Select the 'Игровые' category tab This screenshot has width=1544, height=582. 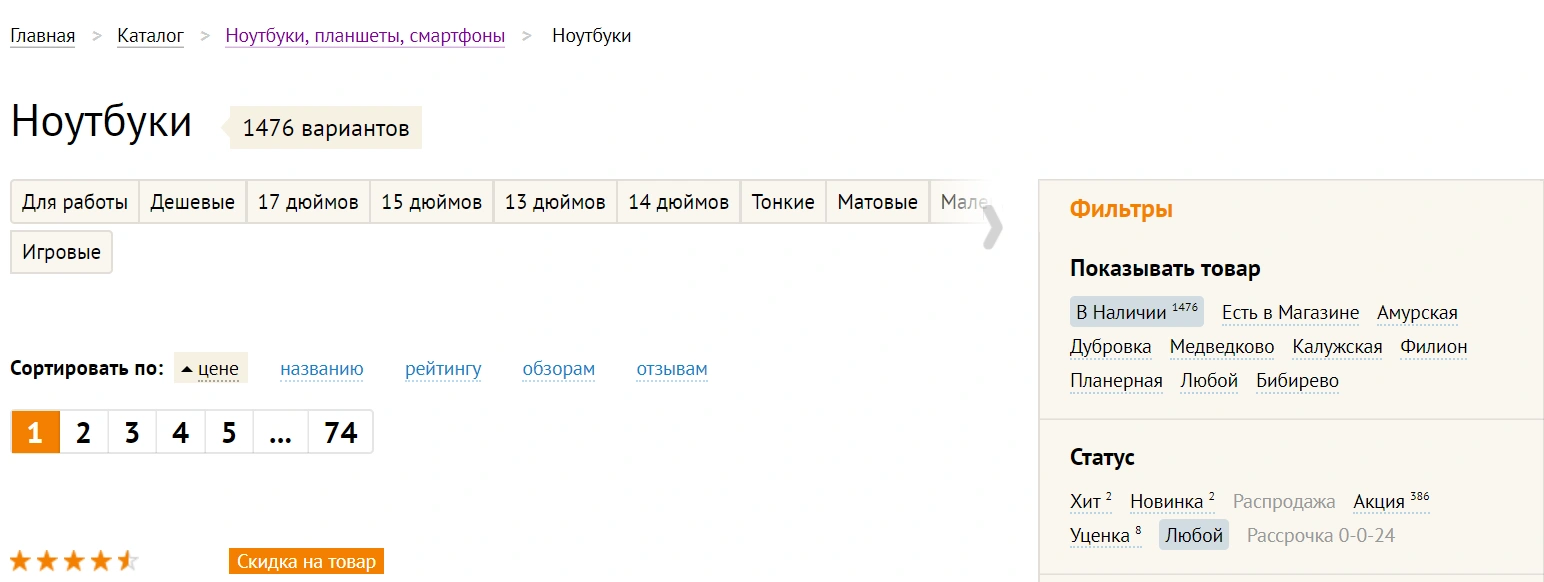tap(61, 252)
